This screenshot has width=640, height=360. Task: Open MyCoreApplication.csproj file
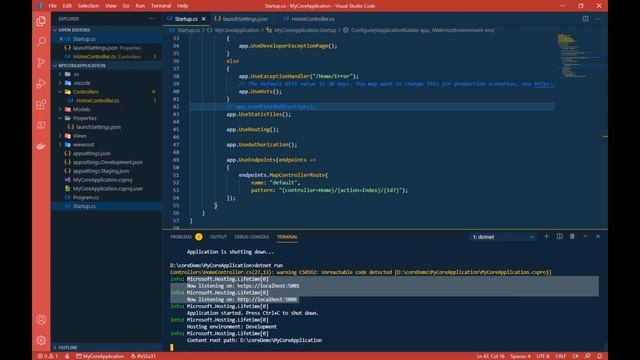point(102,180)
